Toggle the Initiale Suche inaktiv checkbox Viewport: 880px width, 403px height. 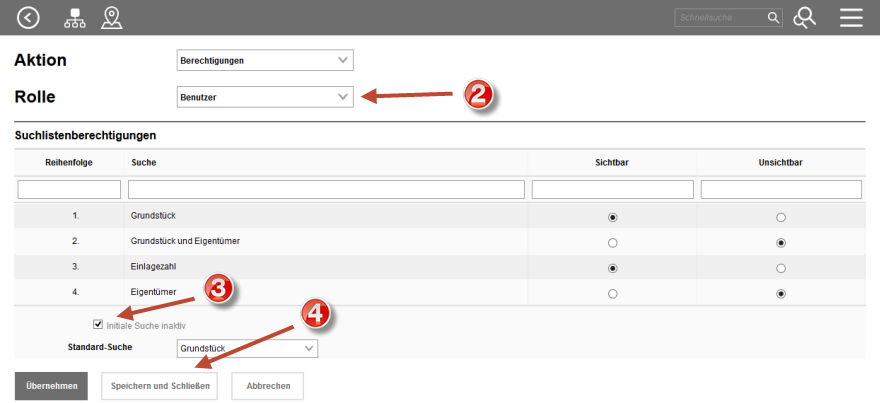coord(97,325)
